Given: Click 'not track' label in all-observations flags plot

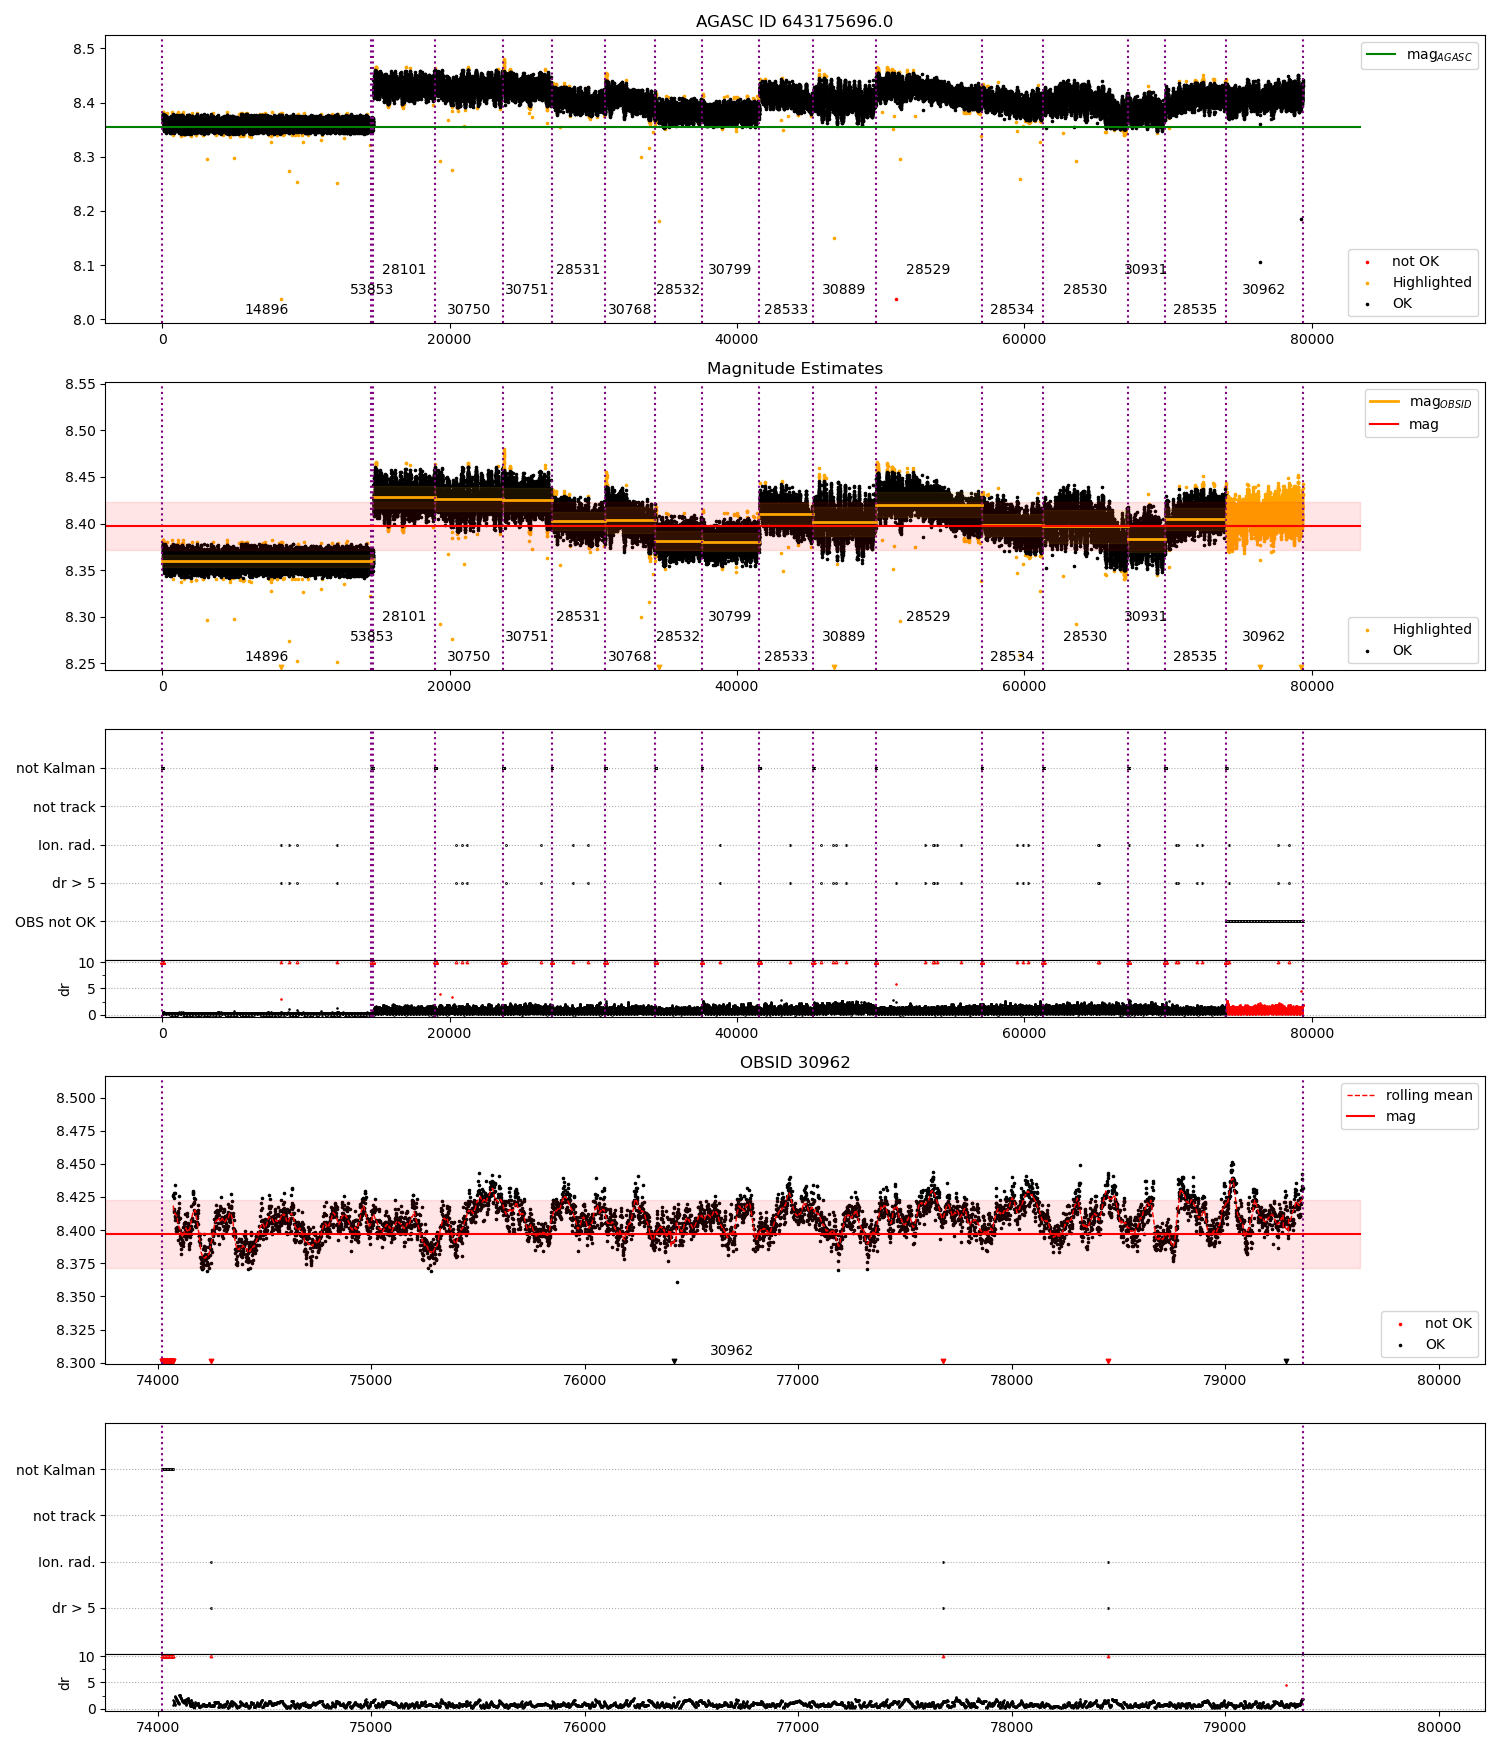Looking at the screenshot, I should point(64,807).
